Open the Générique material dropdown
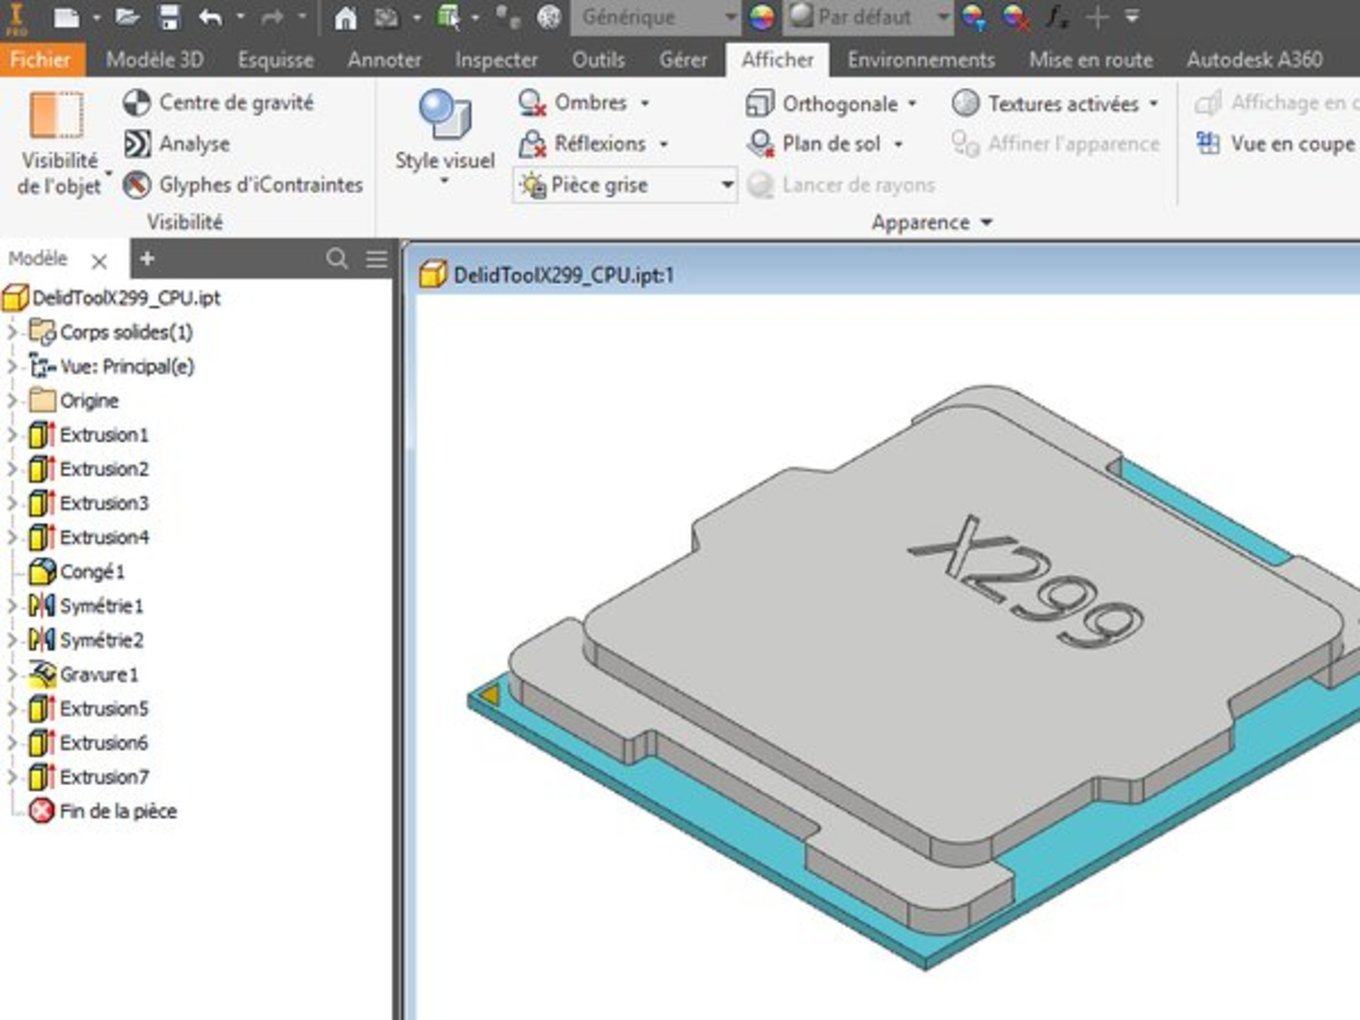The image size is (1360, 1020). point(655,17)
